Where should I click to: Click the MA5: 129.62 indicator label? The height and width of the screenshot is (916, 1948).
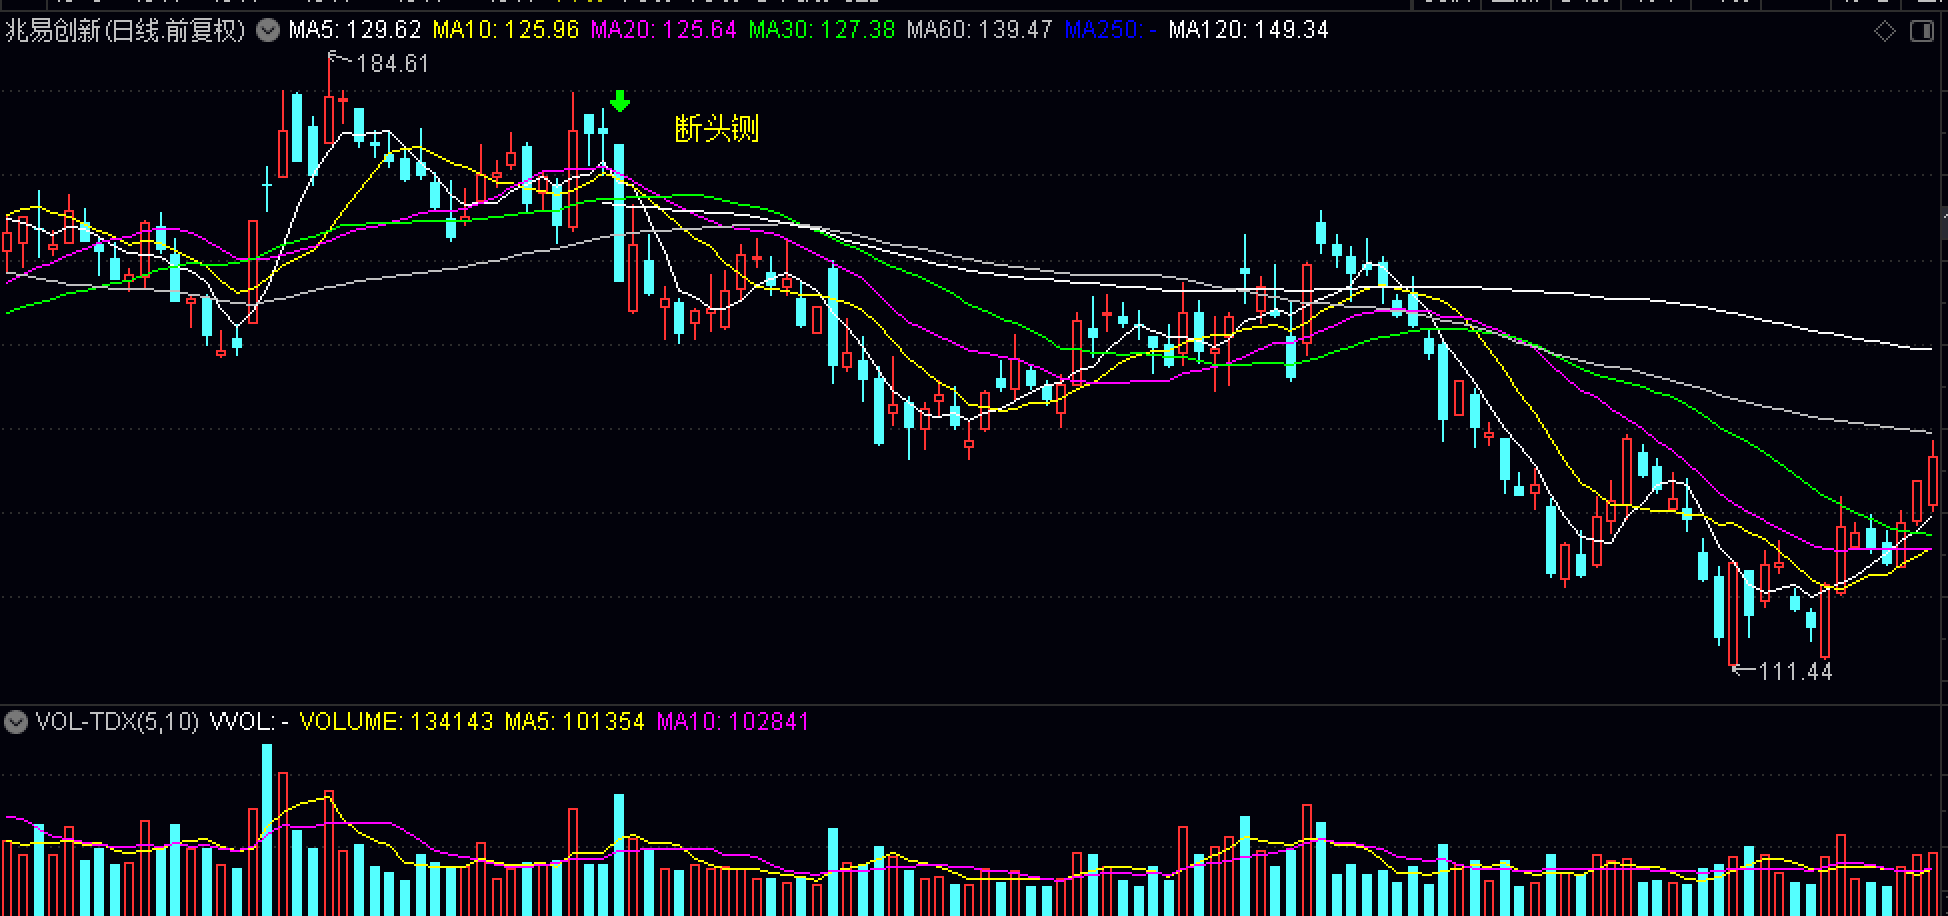click(355, 30)
